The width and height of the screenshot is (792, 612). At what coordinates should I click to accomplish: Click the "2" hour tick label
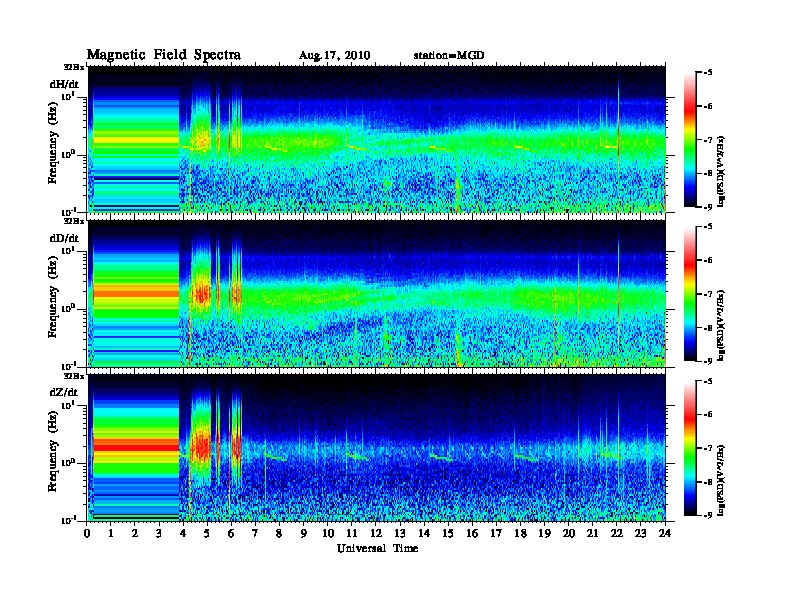135,534
